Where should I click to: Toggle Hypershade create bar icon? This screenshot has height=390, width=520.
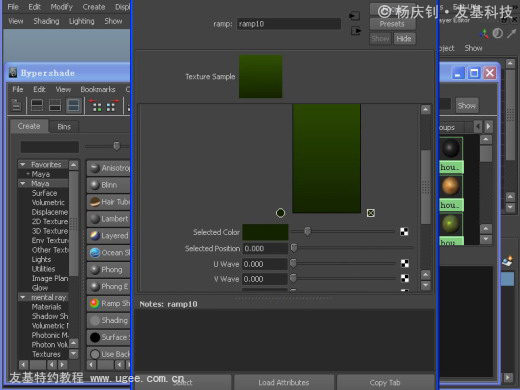[16, 105]
